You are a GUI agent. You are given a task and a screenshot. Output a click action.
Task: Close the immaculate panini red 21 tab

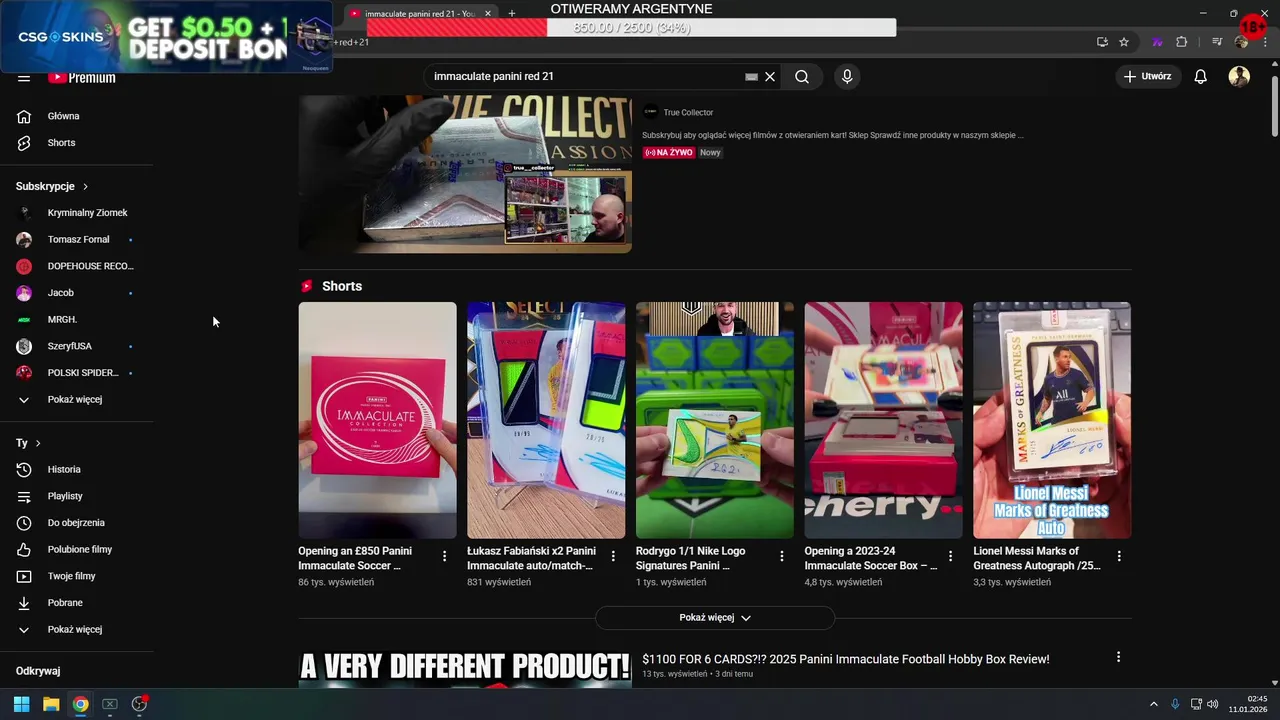[488, 14]
